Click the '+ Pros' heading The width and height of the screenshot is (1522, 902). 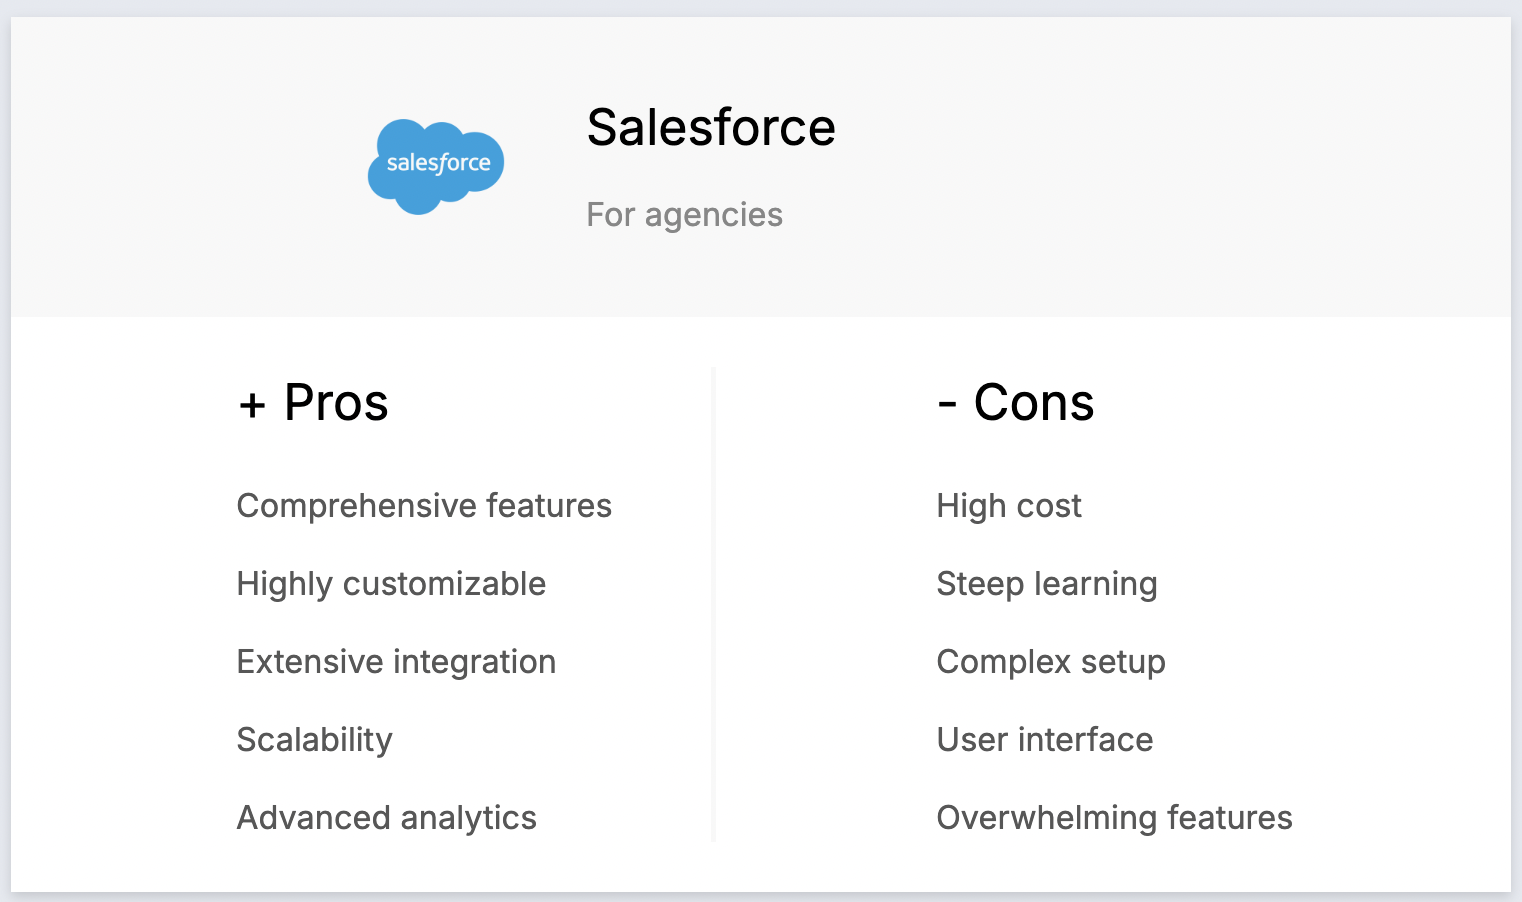pyautogui.click(x=313, y=403)
